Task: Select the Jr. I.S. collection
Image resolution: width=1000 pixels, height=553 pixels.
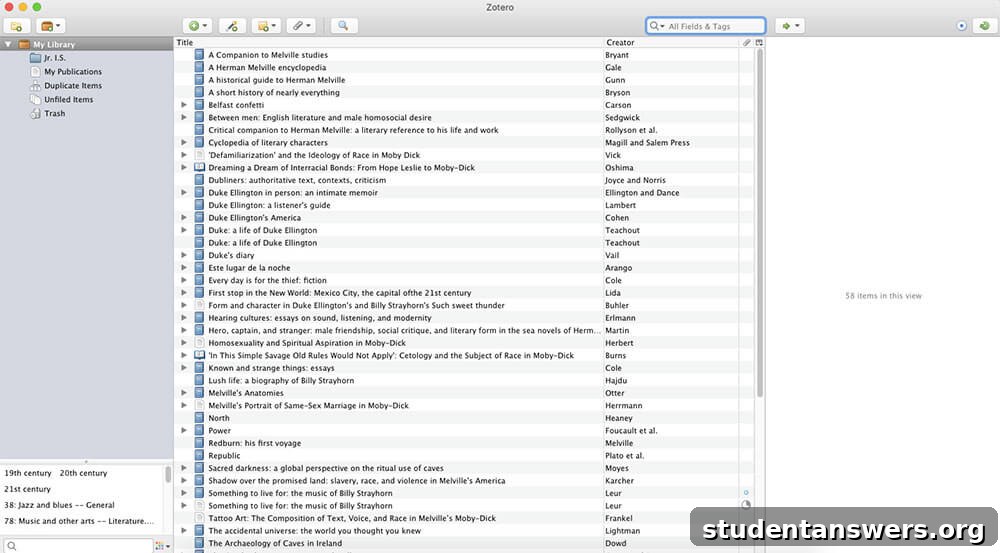Action: (x=54, y=58)
